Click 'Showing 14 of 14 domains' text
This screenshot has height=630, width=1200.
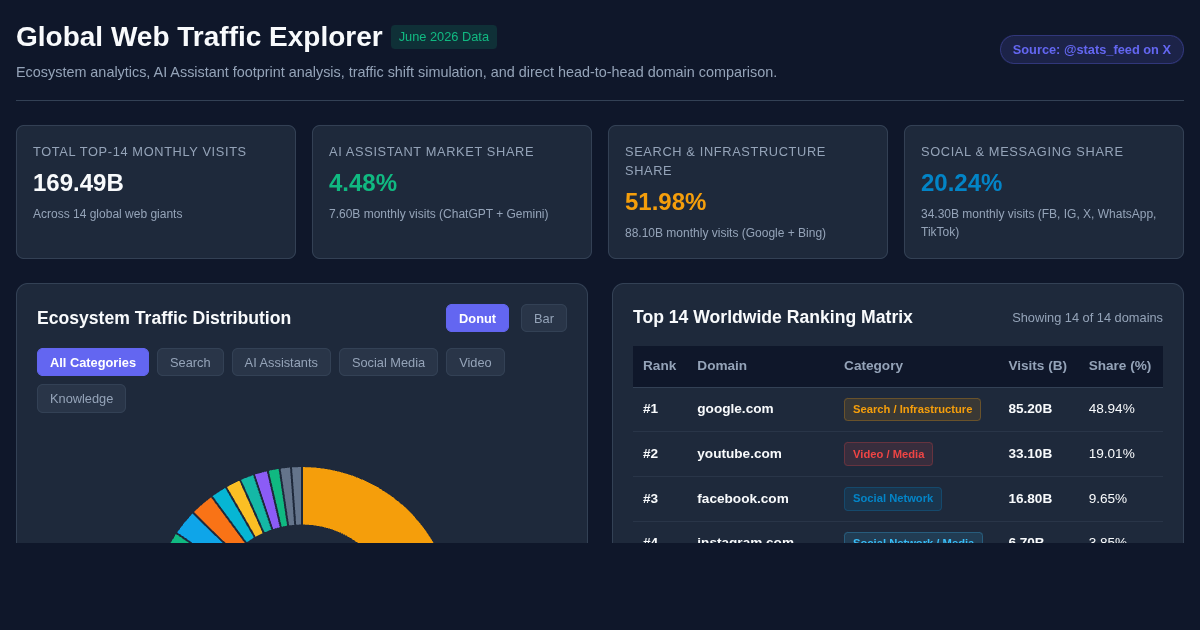[x=1087, y=318]
